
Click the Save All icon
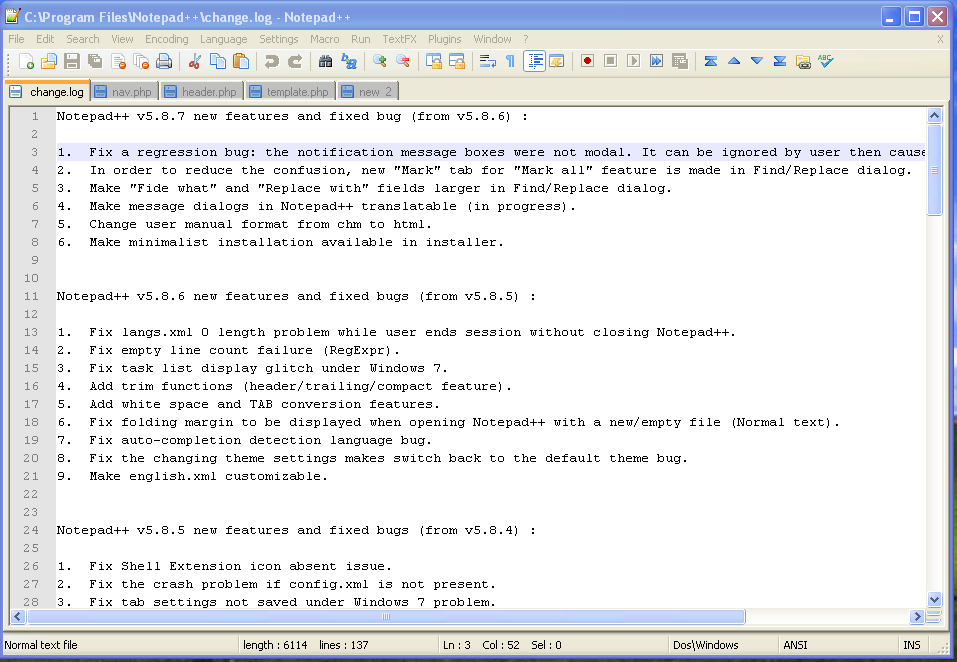95,61
